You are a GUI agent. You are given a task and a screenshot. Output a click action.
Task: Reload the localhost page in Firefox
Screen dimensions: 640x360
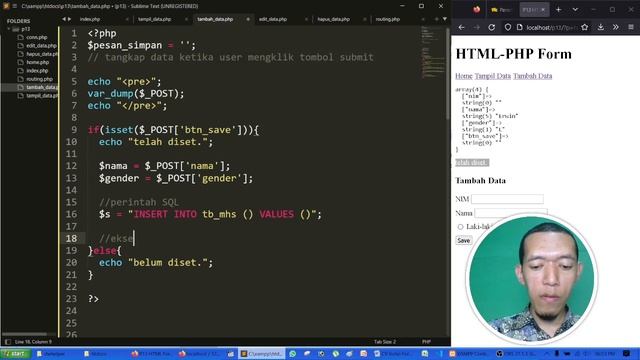coord(491,27)
